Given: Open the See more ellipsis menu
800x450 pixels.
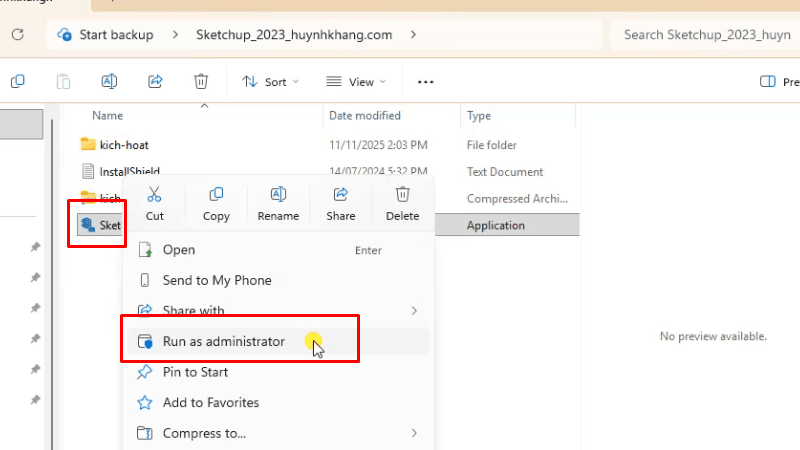Looking at the screenshot, I should pyautogui.click(x=426, y=82).
